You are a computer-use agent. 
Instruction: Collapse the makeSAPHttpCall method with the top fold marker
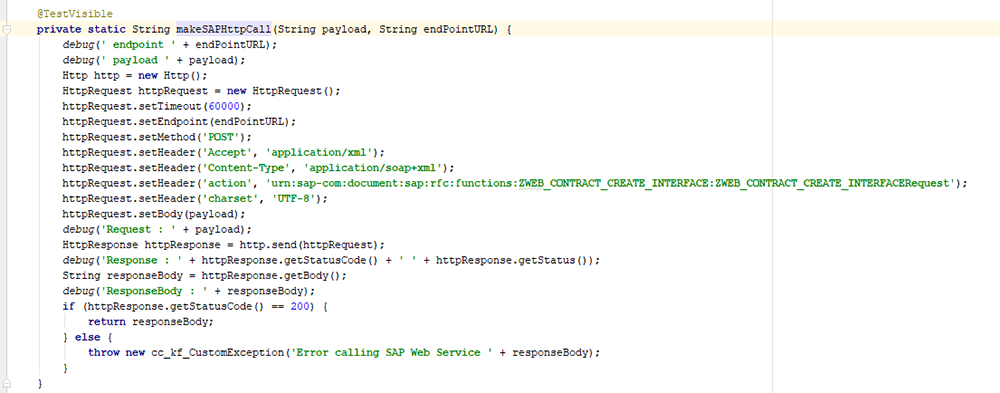pyautogui.click(x=7, y=29)
